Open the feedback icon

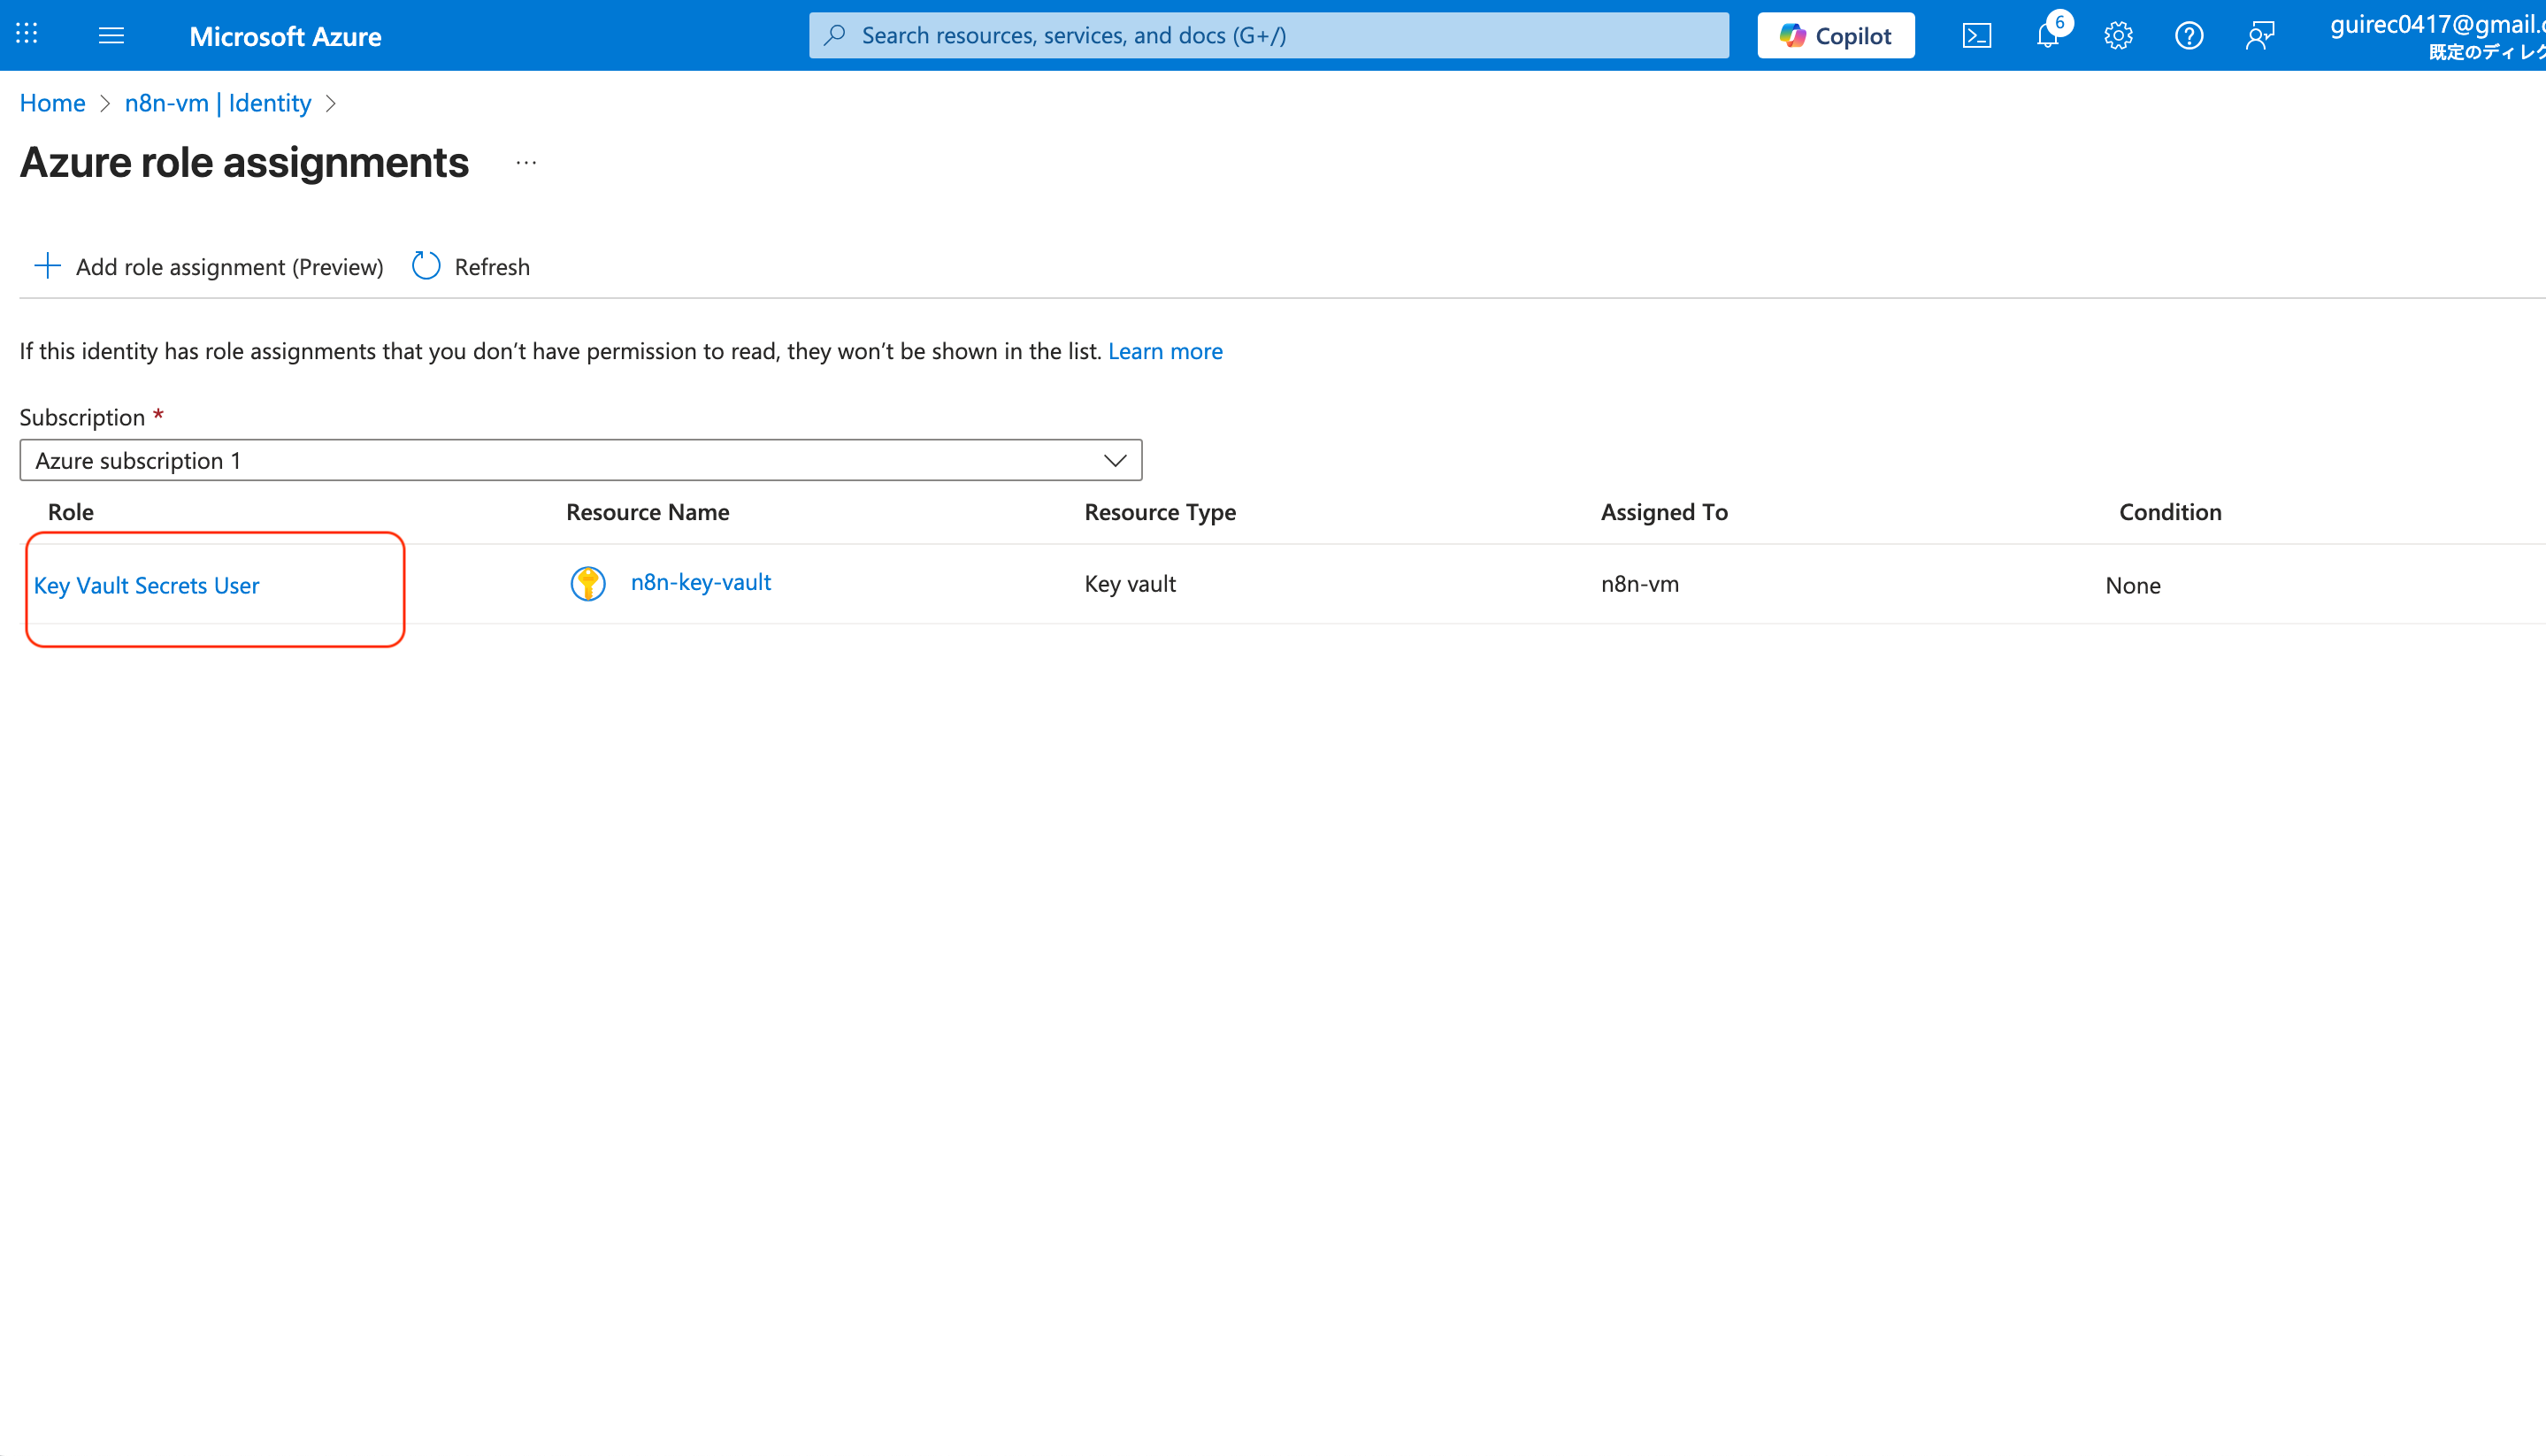click(x=2259, y=36)
